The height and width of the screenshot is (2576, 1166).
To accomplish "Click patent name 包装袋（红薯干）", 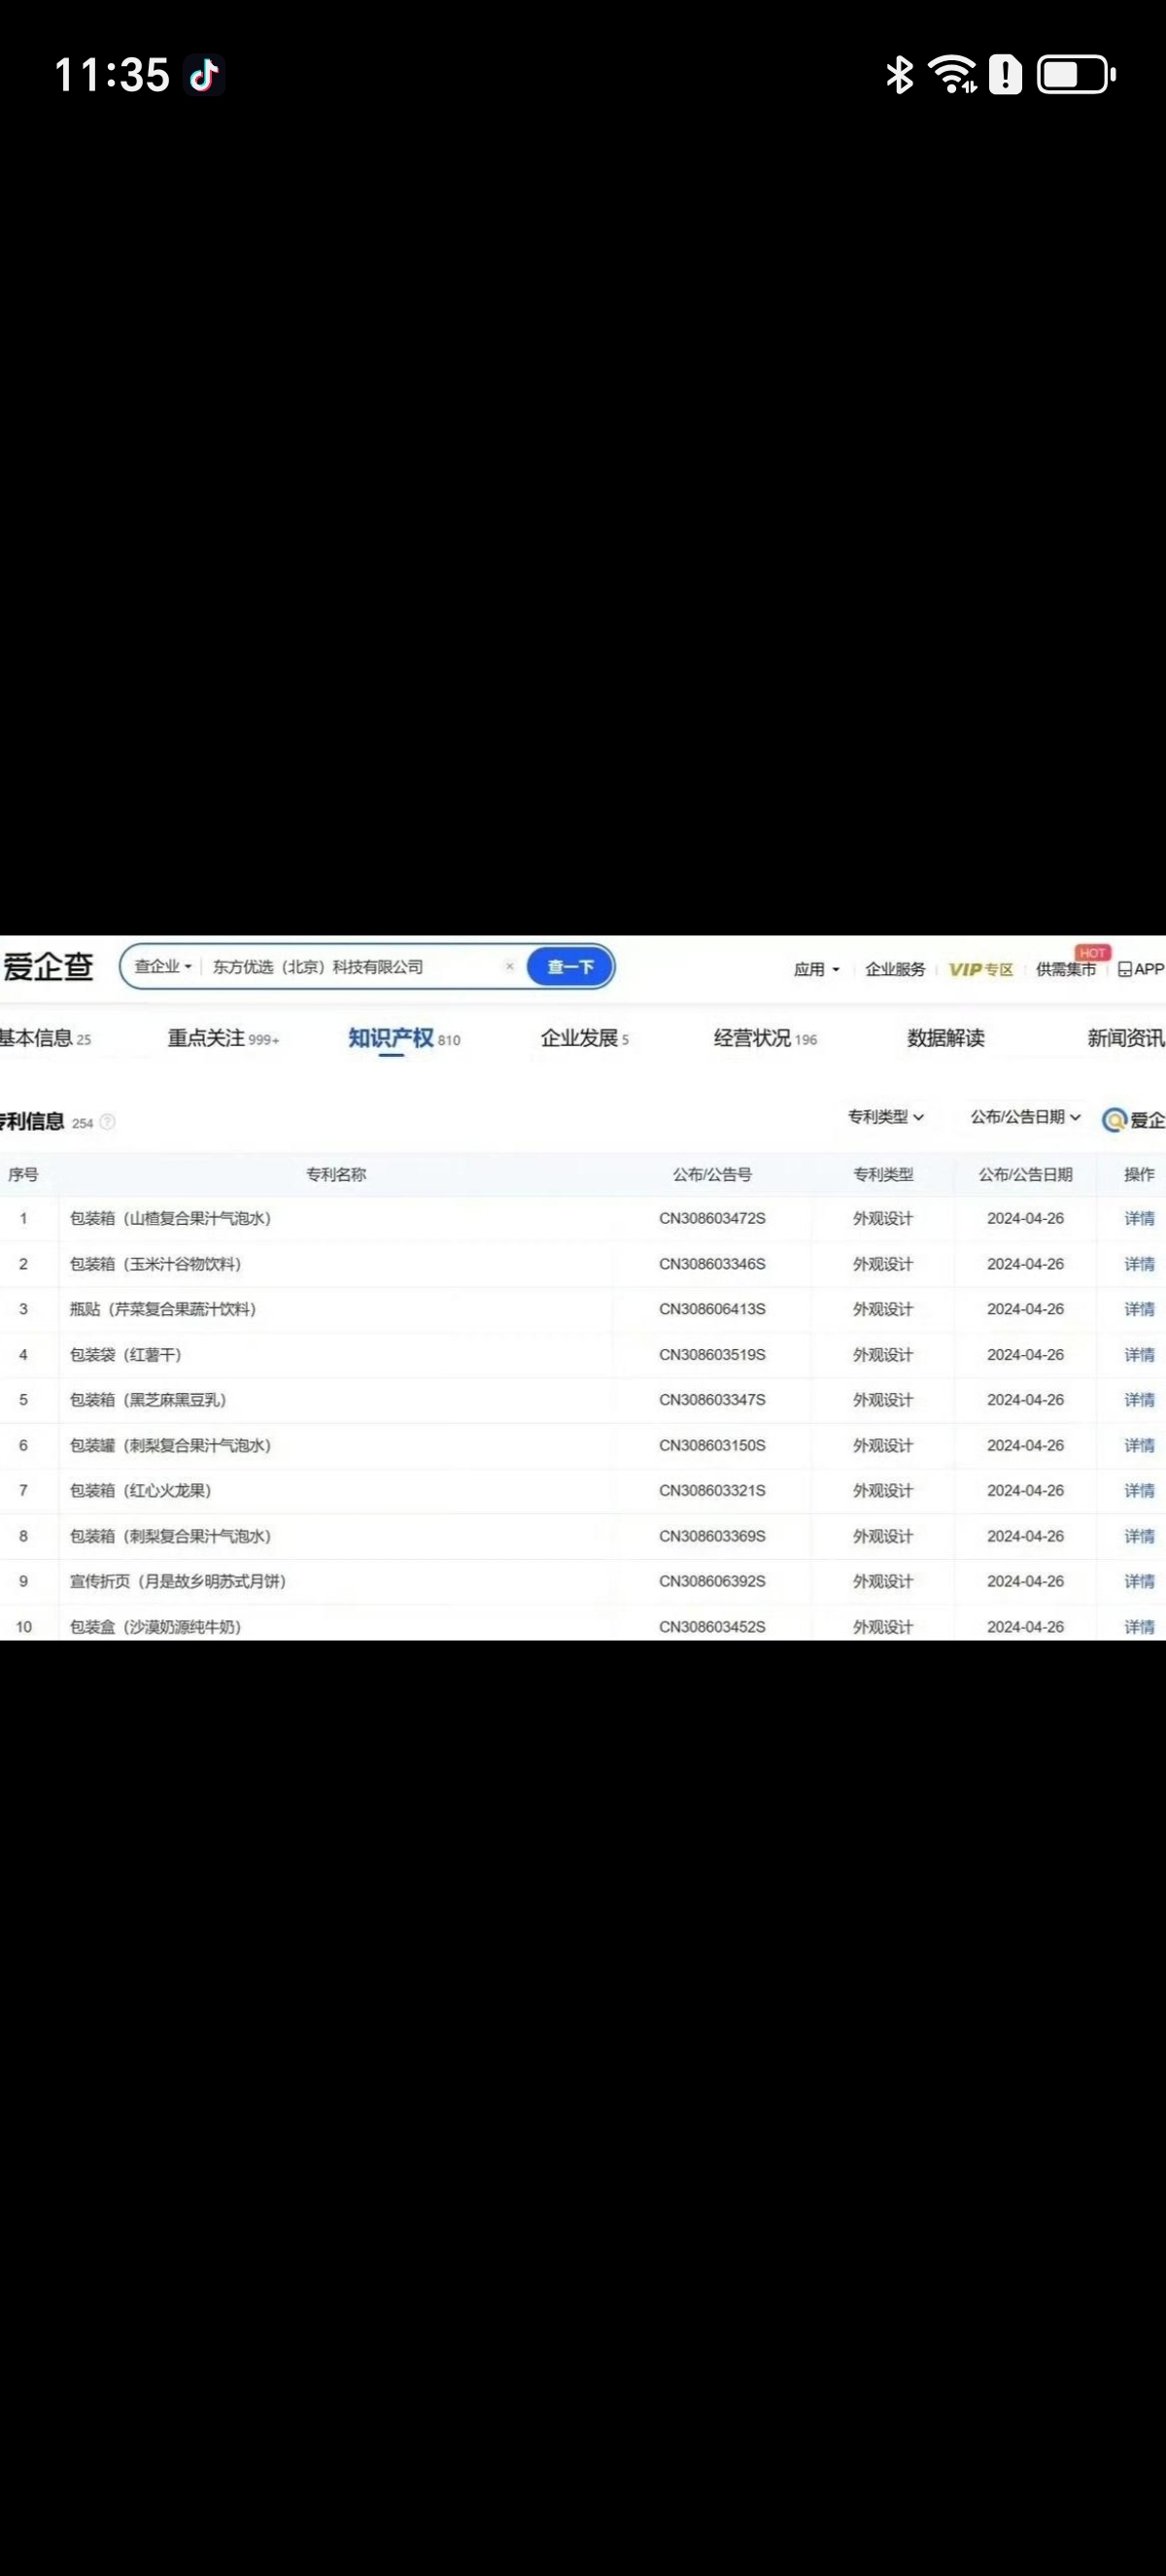I will 126,1354.
